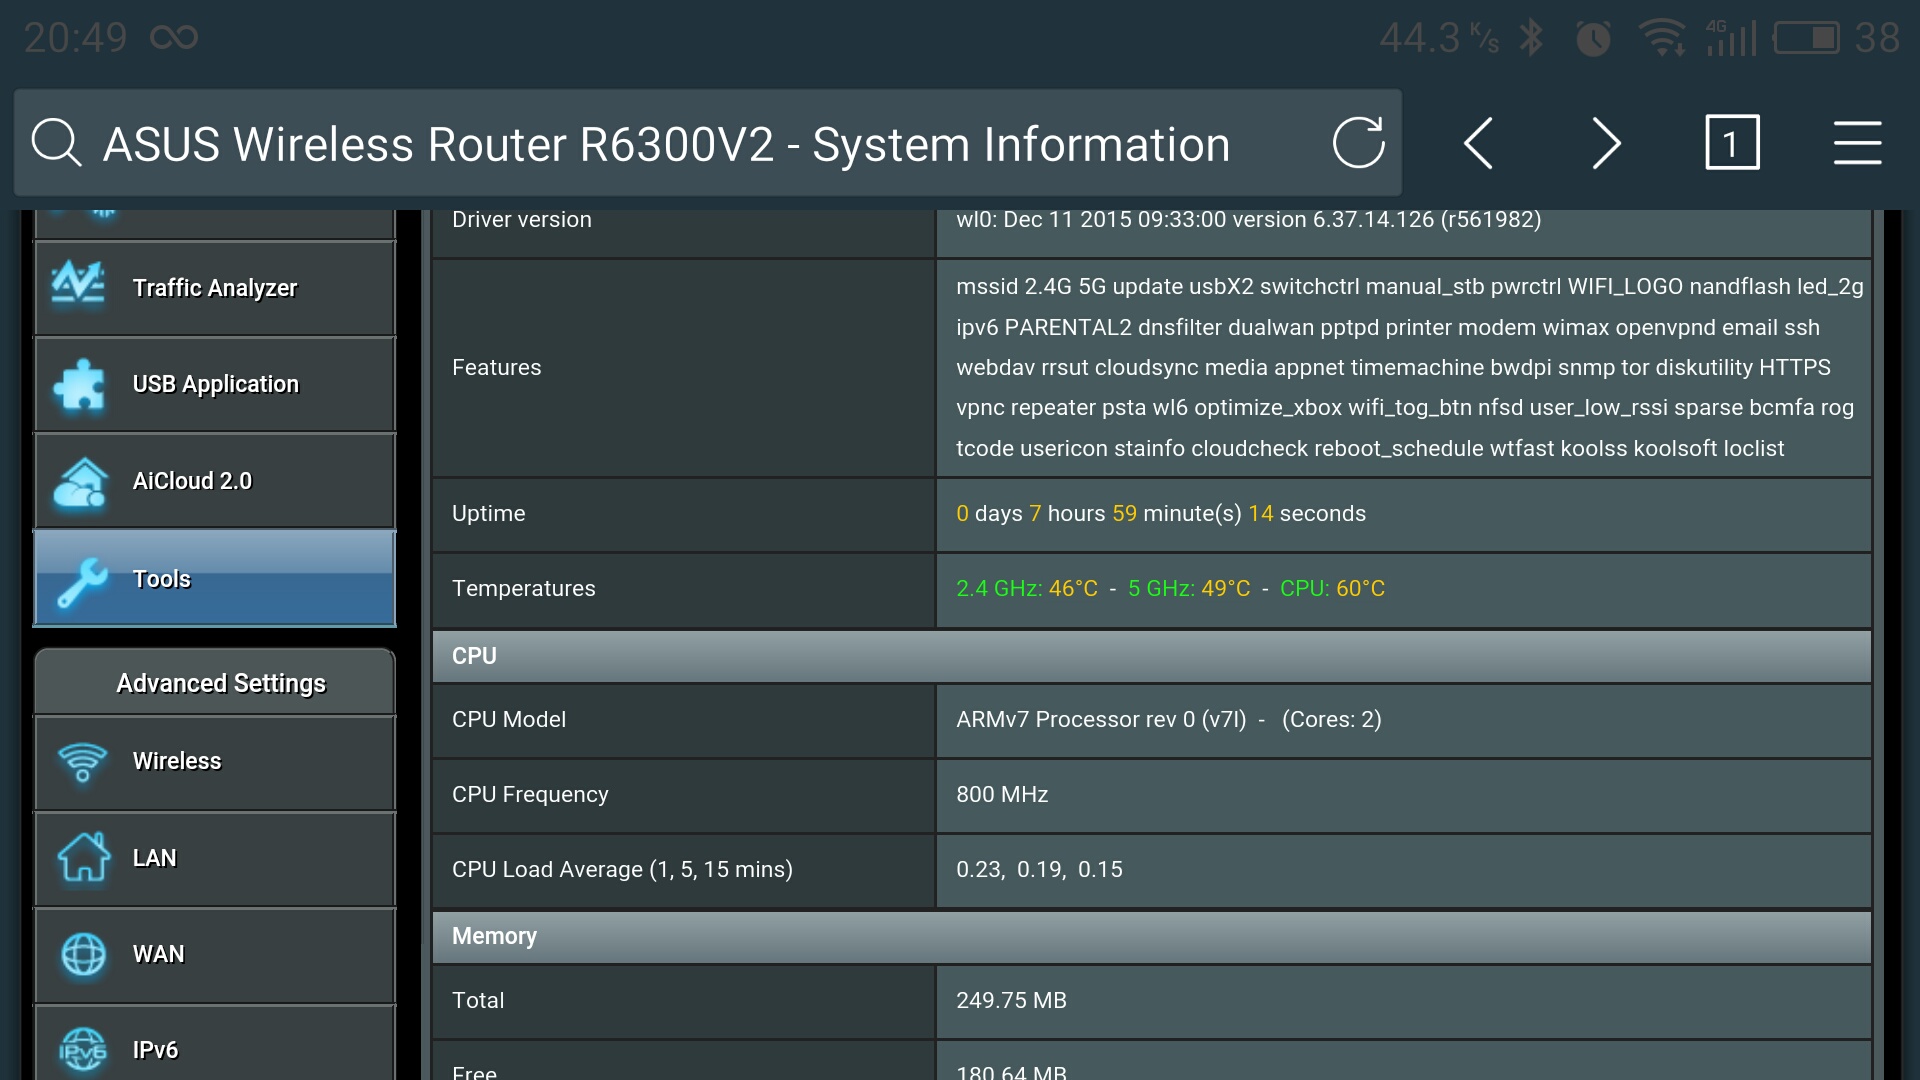Image resolution: width=1920 pixels, height=1080 pixels.
Task: Click the Uptime value text
Action: tap(1160, 514)
